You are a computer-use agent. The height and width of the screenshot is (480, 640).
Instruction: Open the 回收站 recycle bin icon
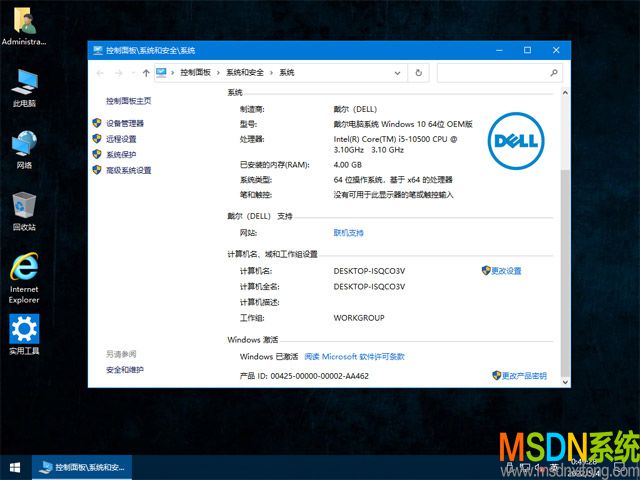(x=24, y=211)
